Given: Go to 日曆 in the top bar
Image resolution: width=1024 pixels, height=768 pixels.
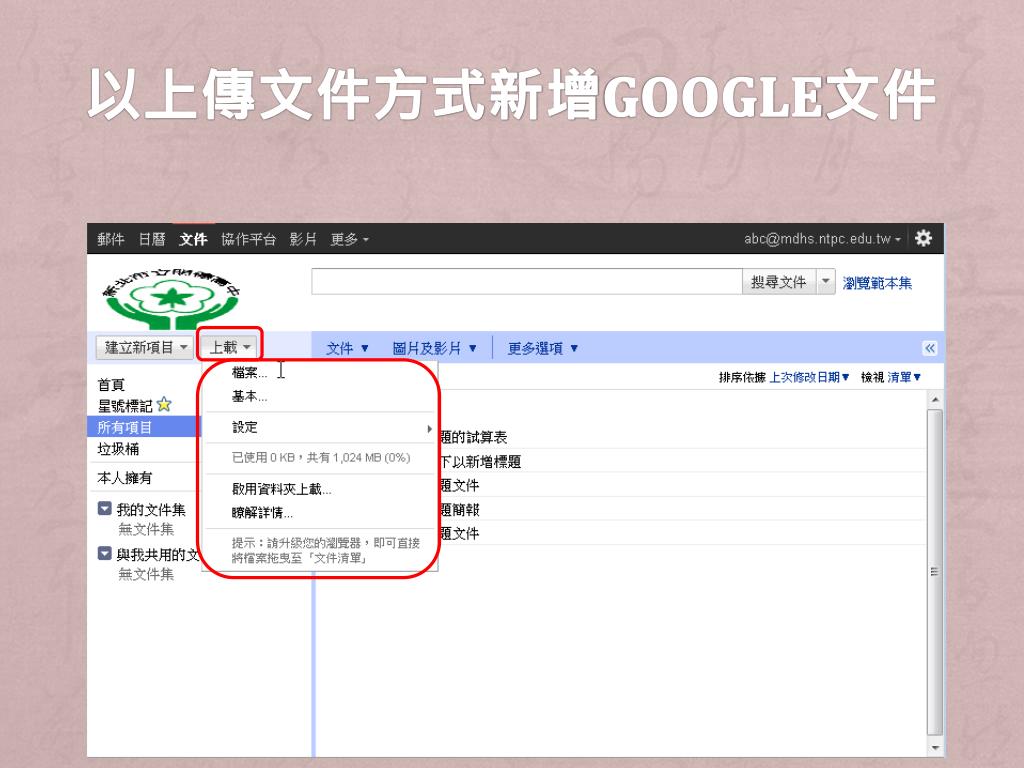Looking at the screenshot, I should tap(152, 240).
